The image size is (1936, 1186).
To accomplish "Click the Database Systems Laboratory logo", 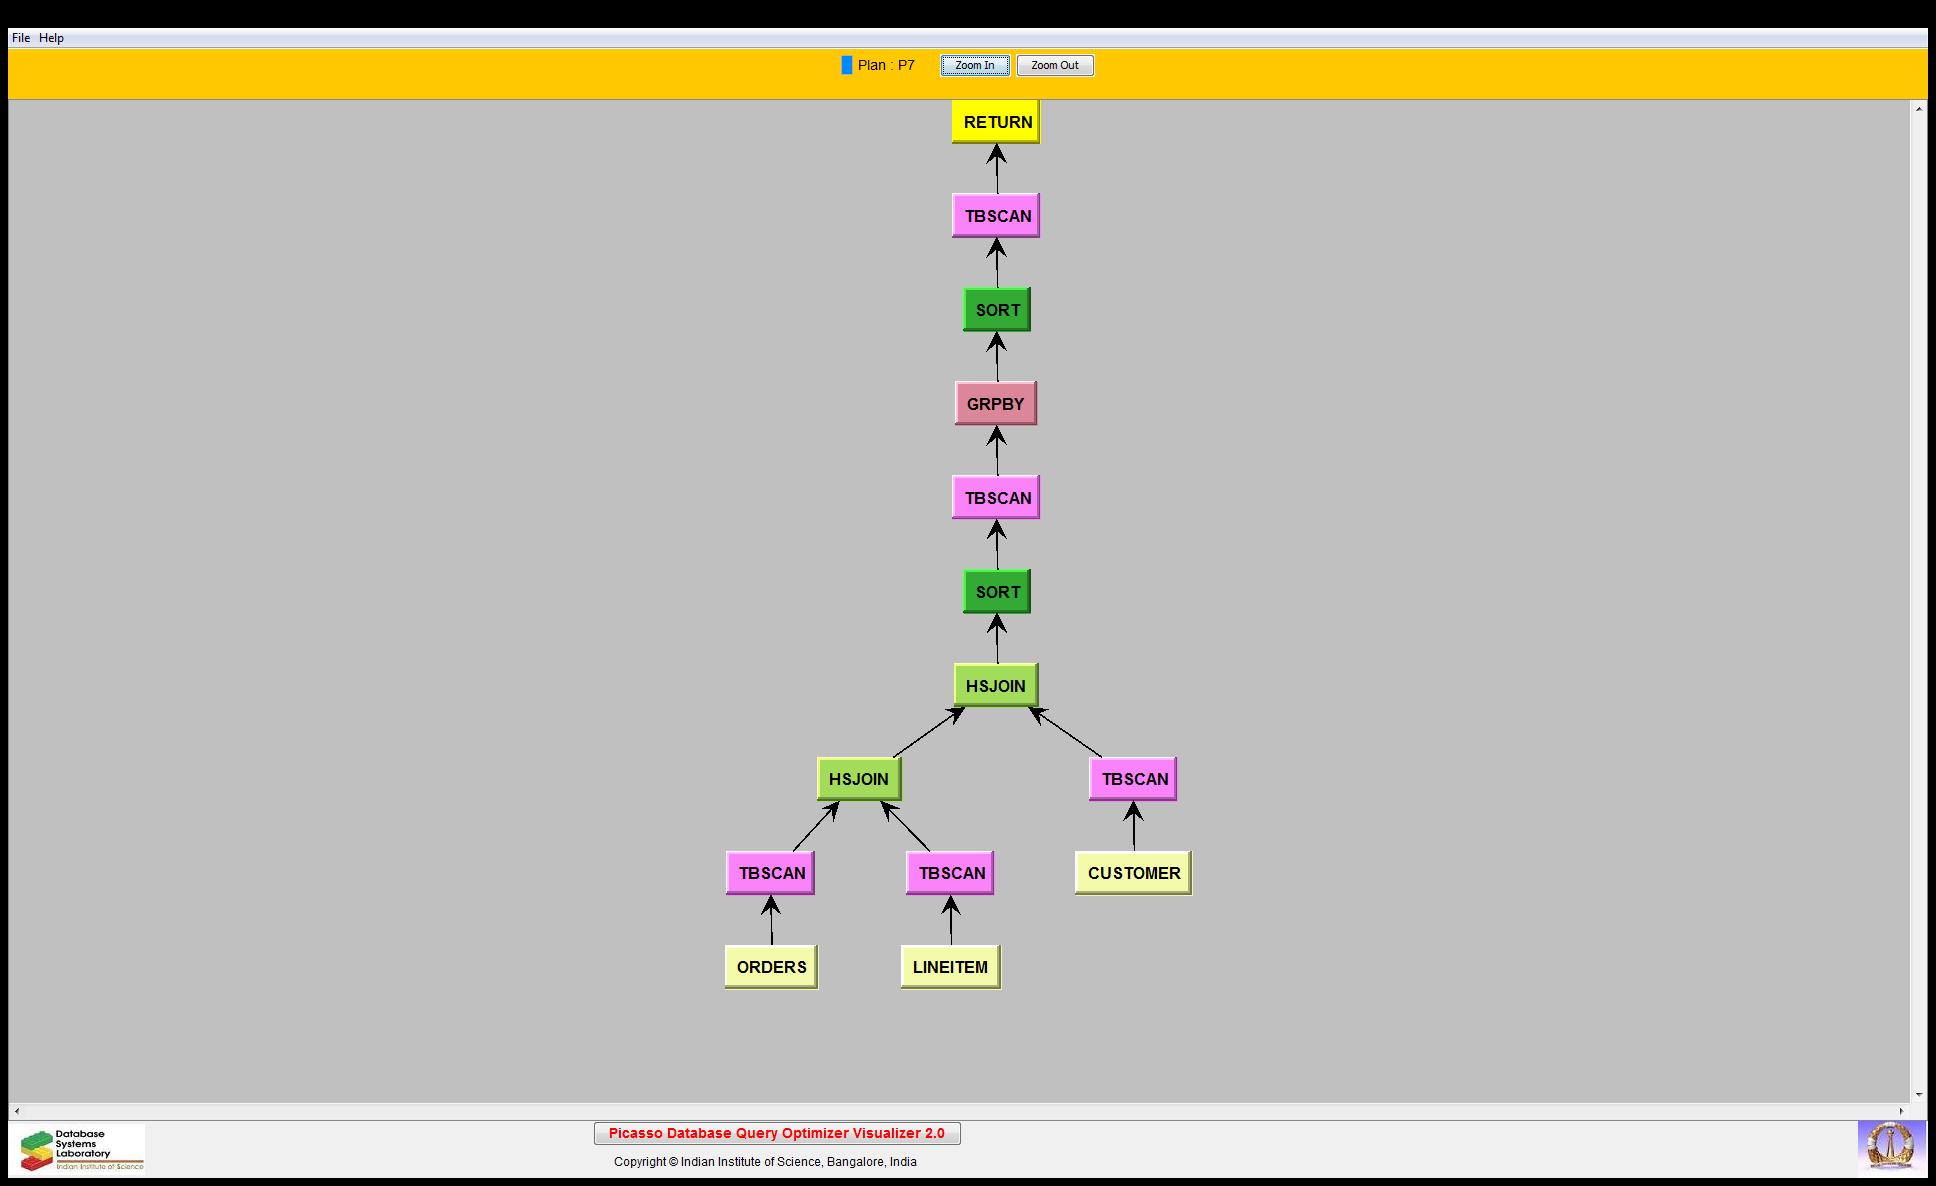I will coord(80,1148).
